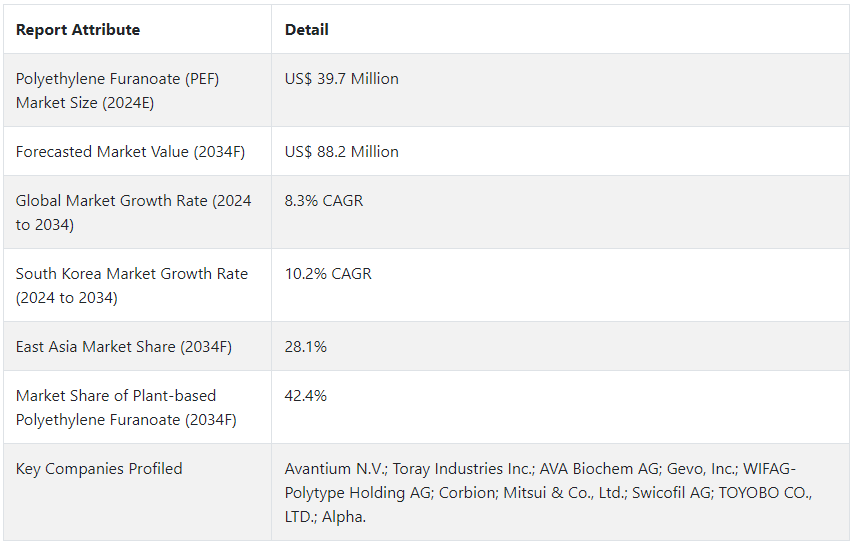
Task: Click the "Detail" column header
Action: (307, 30)
